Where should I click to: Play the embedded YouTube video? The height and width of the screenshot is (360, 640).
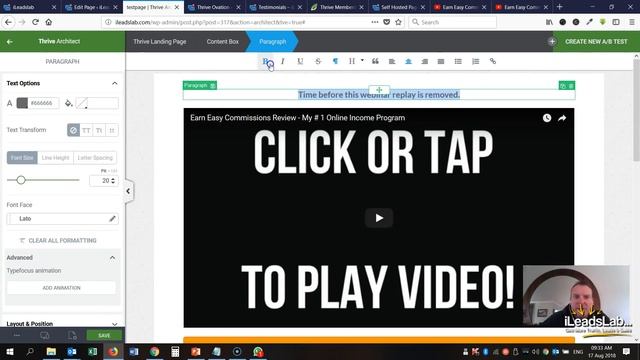coord(379,218)
